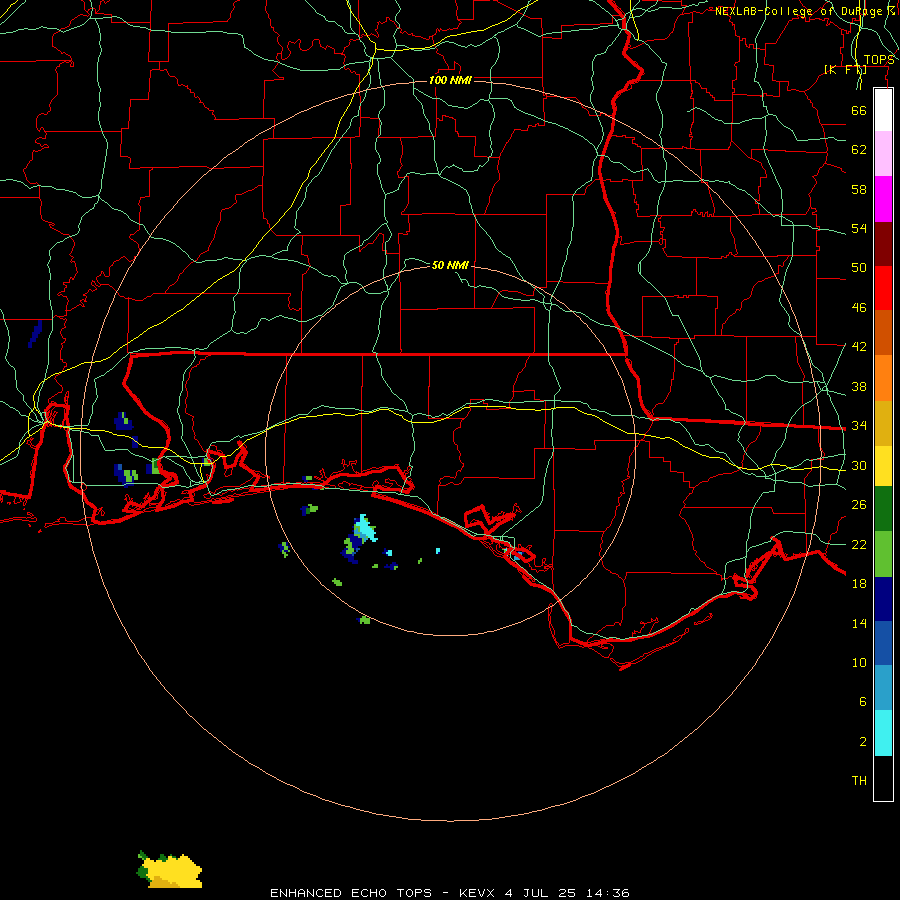Click the legend value 66
The width and height of the screenshot is (900, 900).
tap(859, 110)
